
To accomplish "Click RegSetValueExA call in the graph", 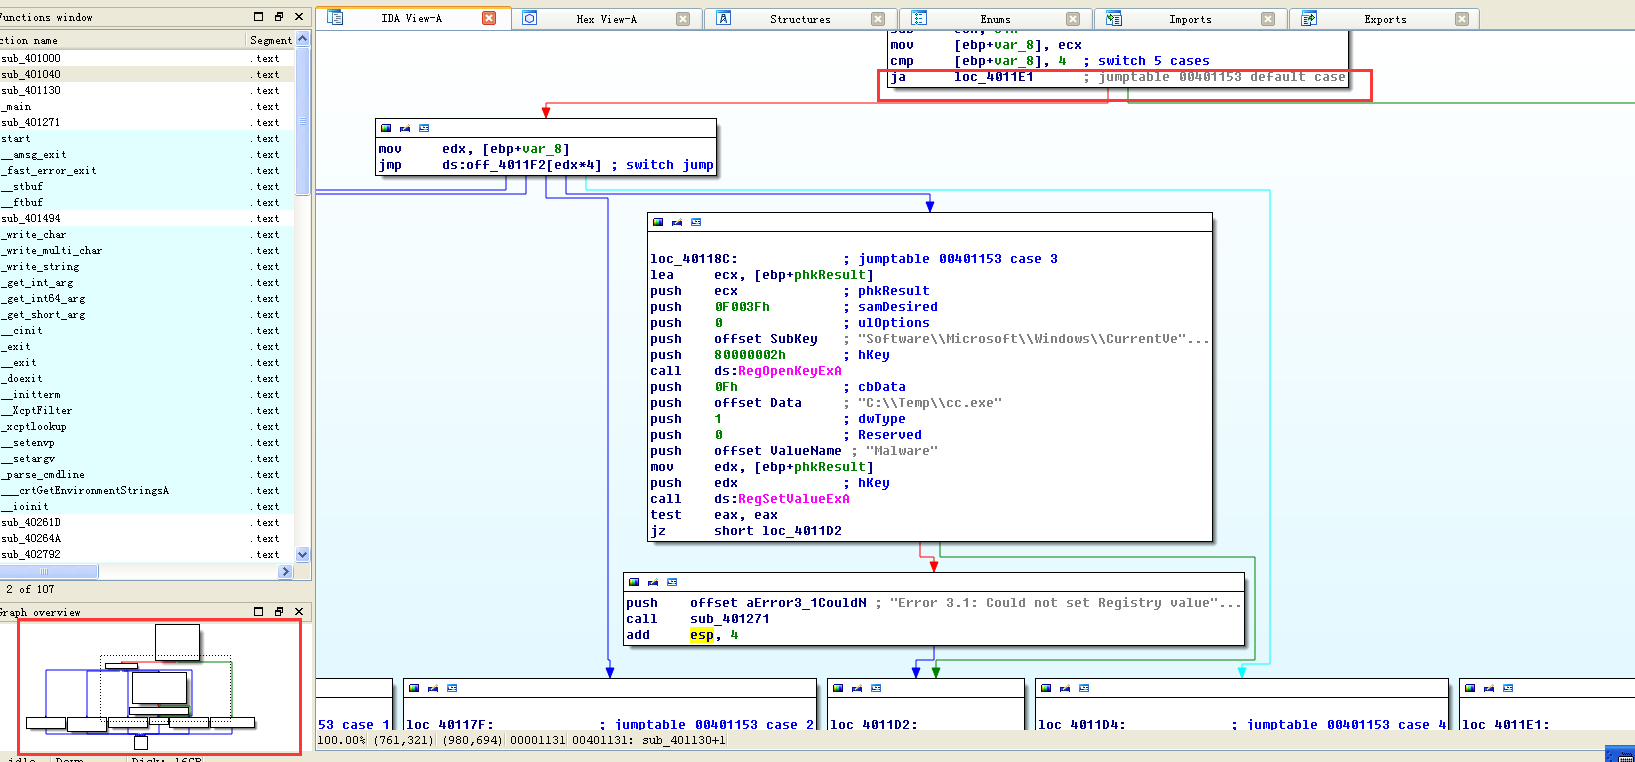I will 793,499.
